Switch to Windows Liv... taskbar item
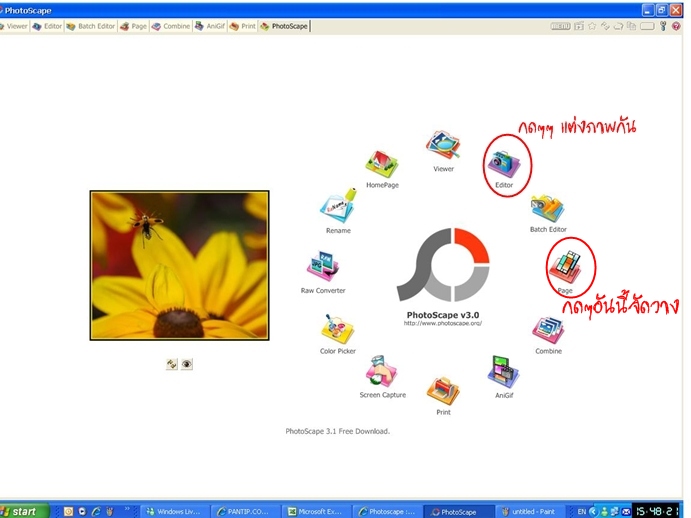Viewport: 691px width, 518px height. pos(174,511)
